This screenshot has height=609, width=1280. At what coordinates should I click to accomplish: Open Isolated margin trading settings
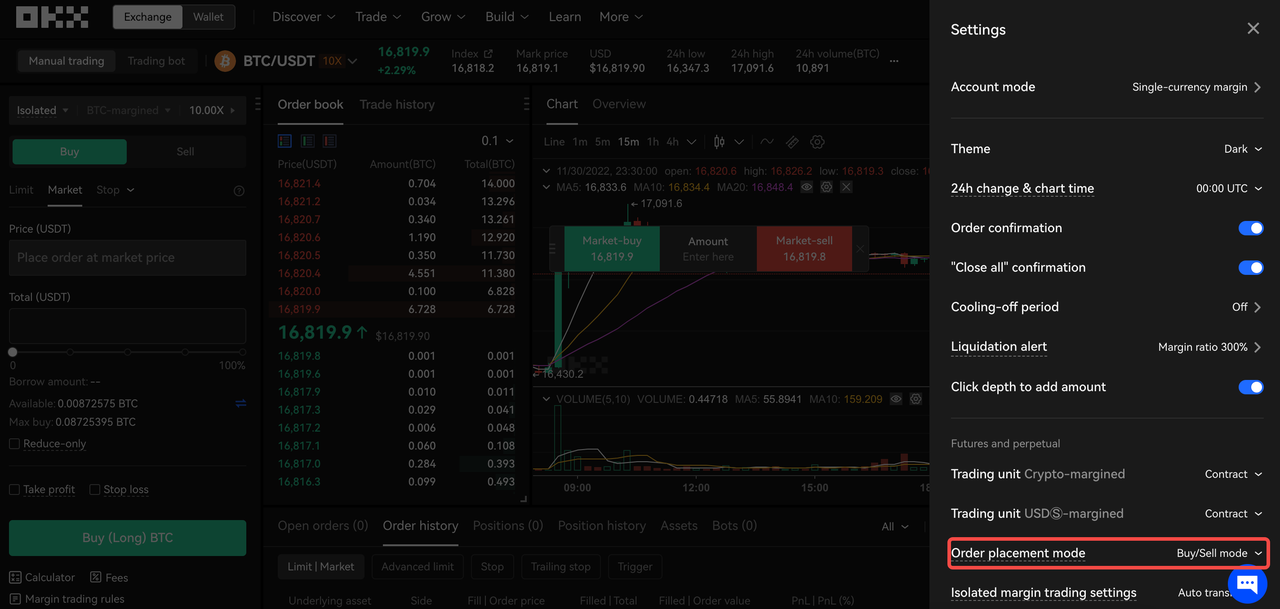[1044, 592]
